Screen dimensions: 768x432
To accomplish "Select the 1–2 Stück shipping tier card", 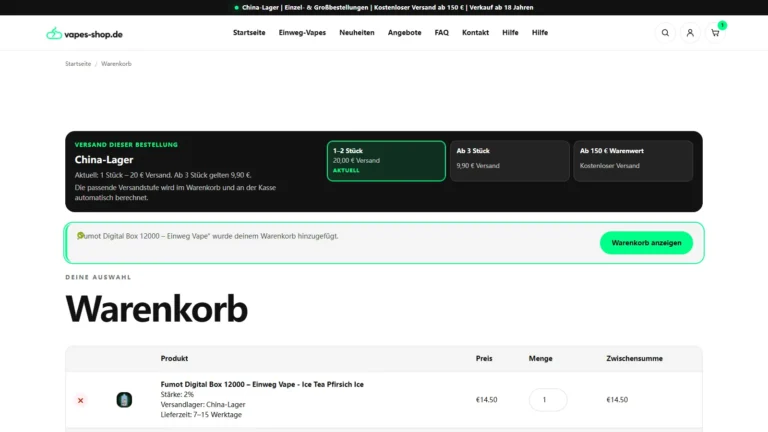I will pyautogui.click(x=386, y=161).
